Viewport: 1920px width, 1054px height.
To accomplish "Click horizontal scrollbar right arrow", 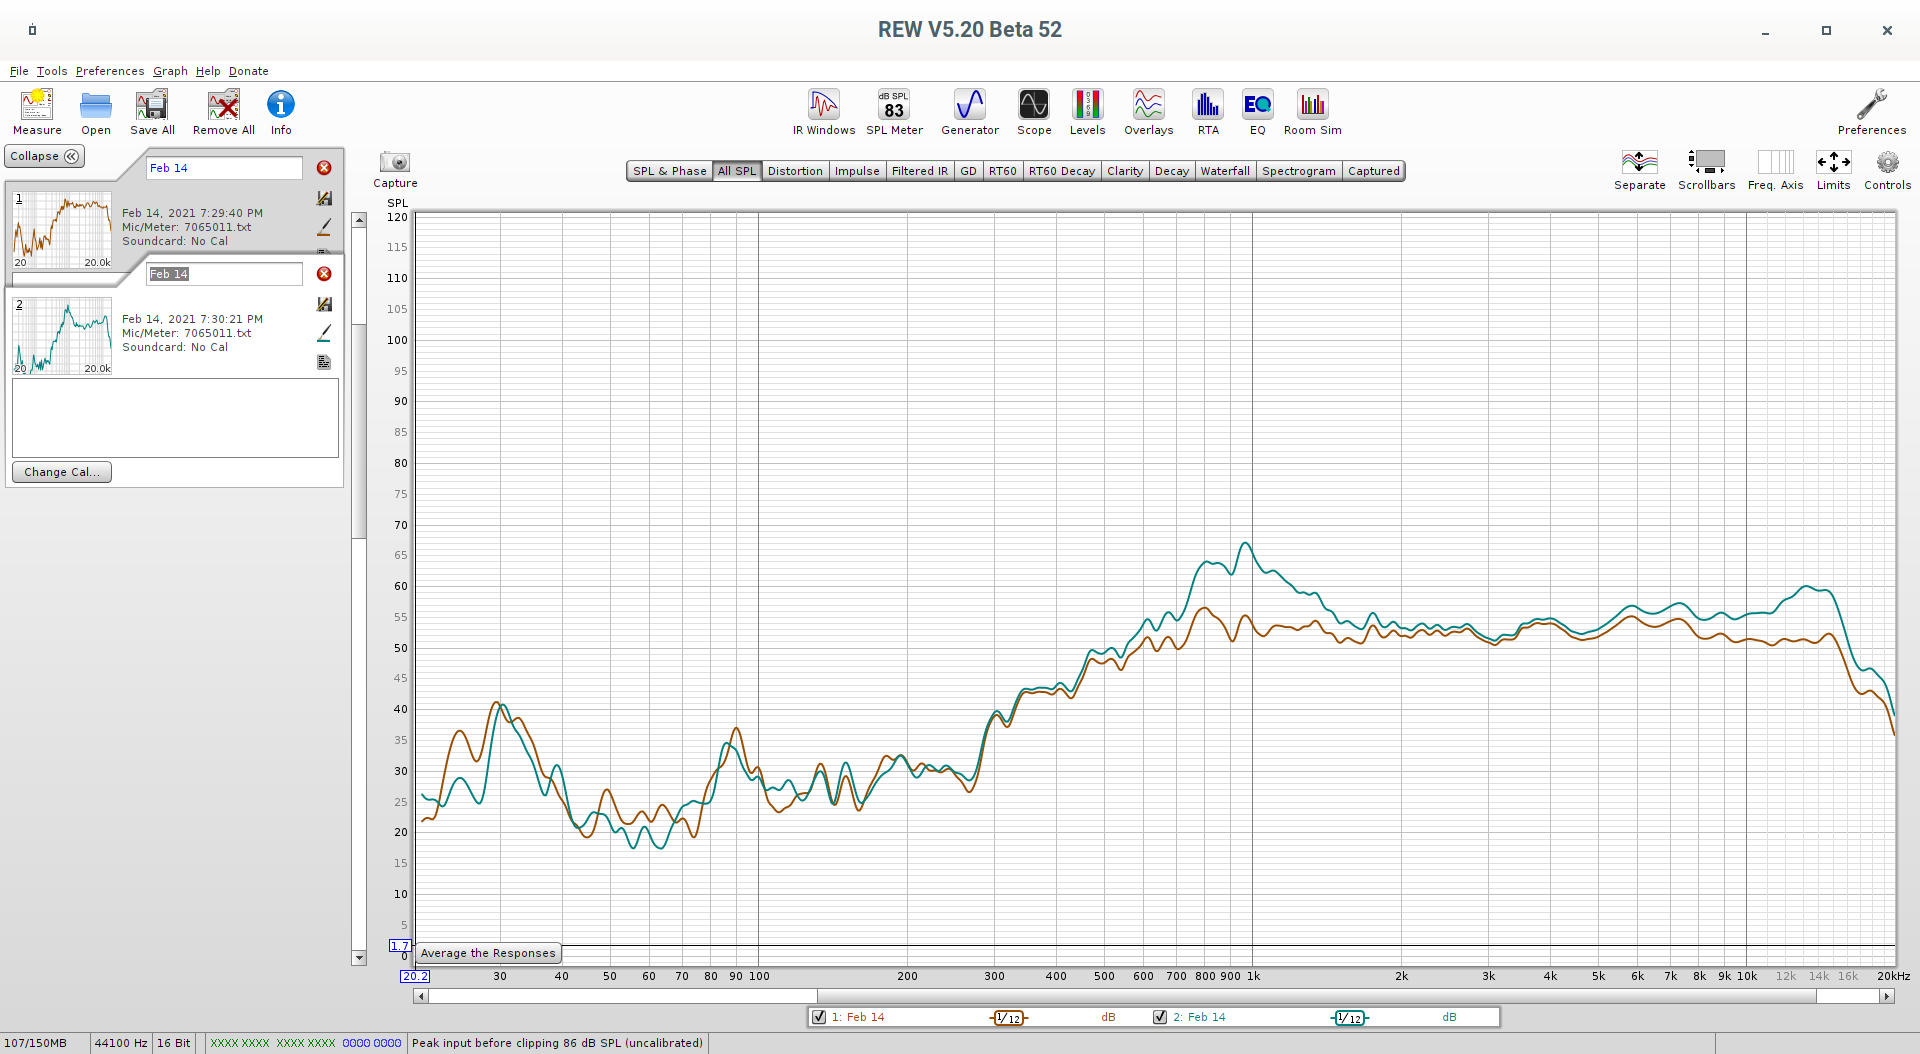I will (x=1886, y=996).
